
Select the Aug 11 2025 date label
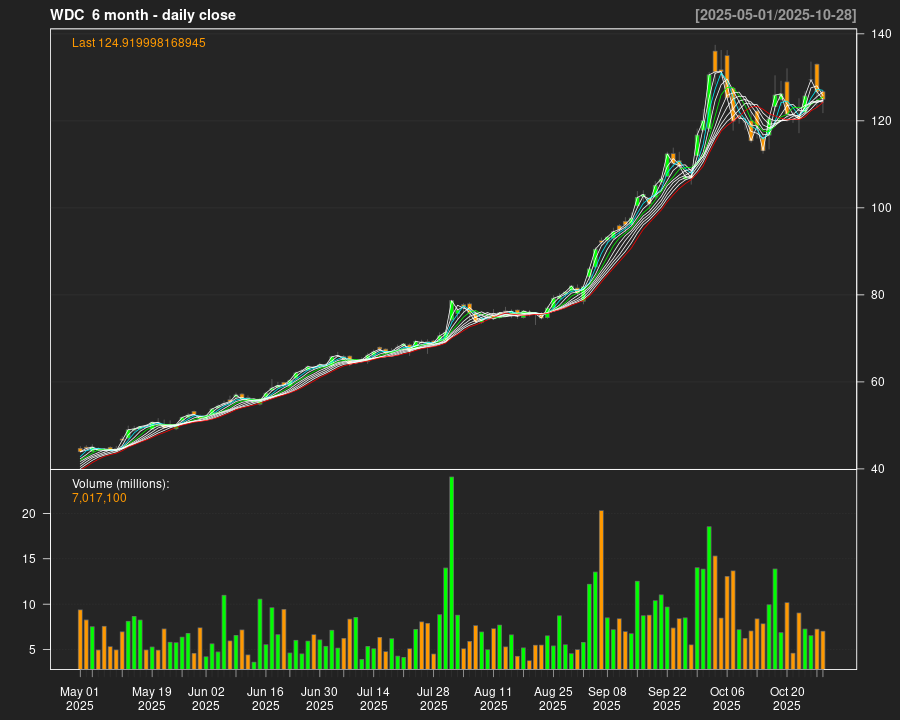click(x=493, y=698)
